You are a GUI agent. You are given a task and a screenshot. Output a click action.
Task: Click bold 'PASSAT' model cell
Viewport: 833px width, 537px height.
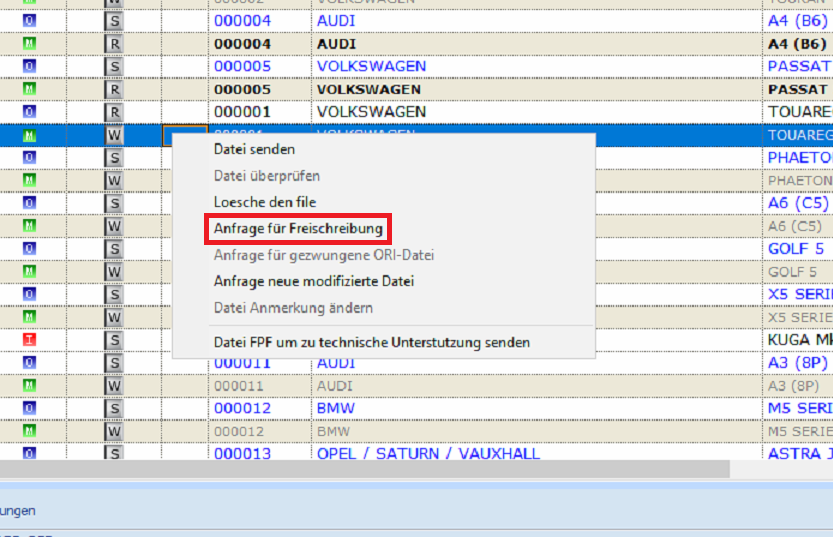[797, 89]
